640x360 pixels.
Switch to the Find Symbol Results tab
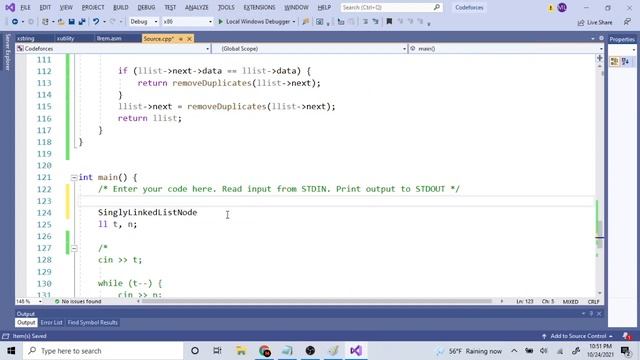coord(93,322)
